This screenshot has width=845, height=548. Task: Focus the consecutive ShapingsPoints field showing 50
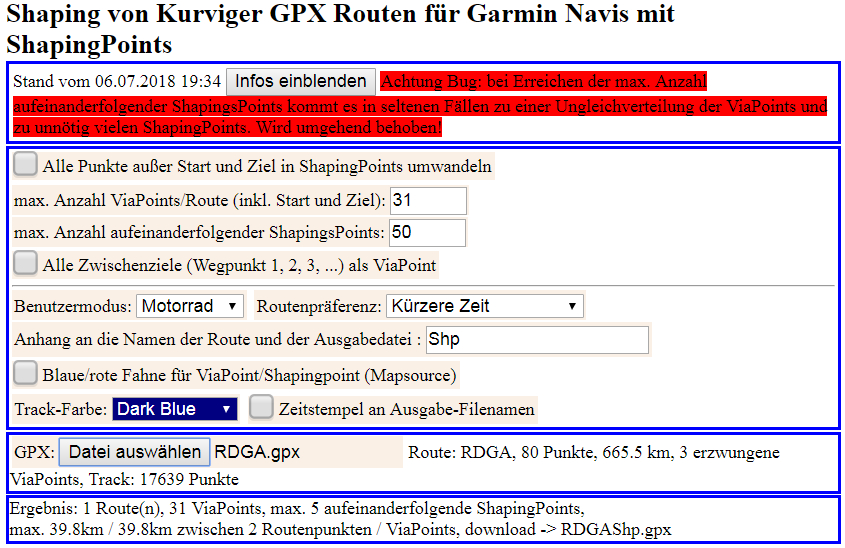[x=427, y=233]
